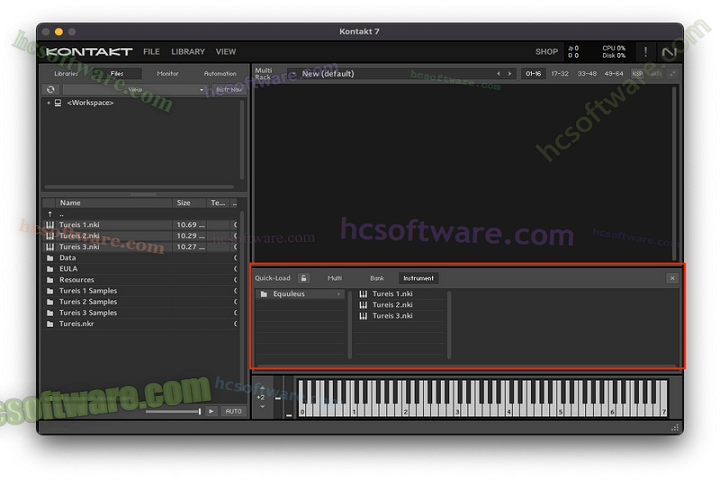The width and height of the screenshot is (720, 480).
Task: Go to the previous multi preset
Action: 498,73
